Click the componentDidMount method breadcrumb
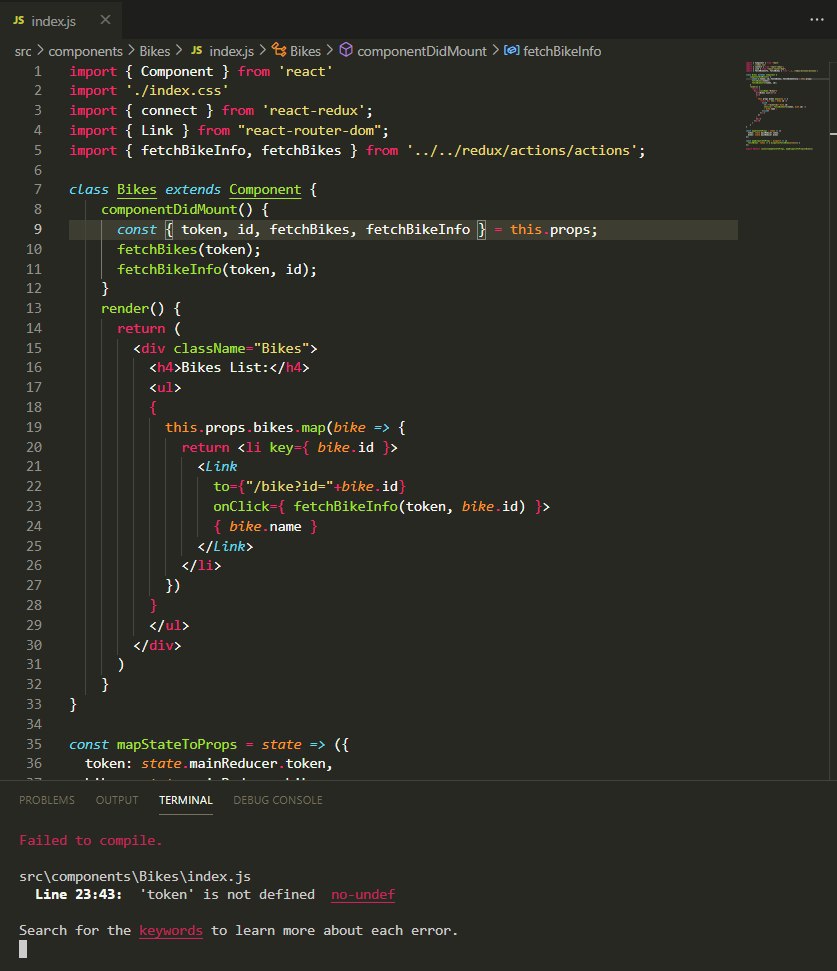The width and height of the screenshot is (837, 971). [422, 51]
